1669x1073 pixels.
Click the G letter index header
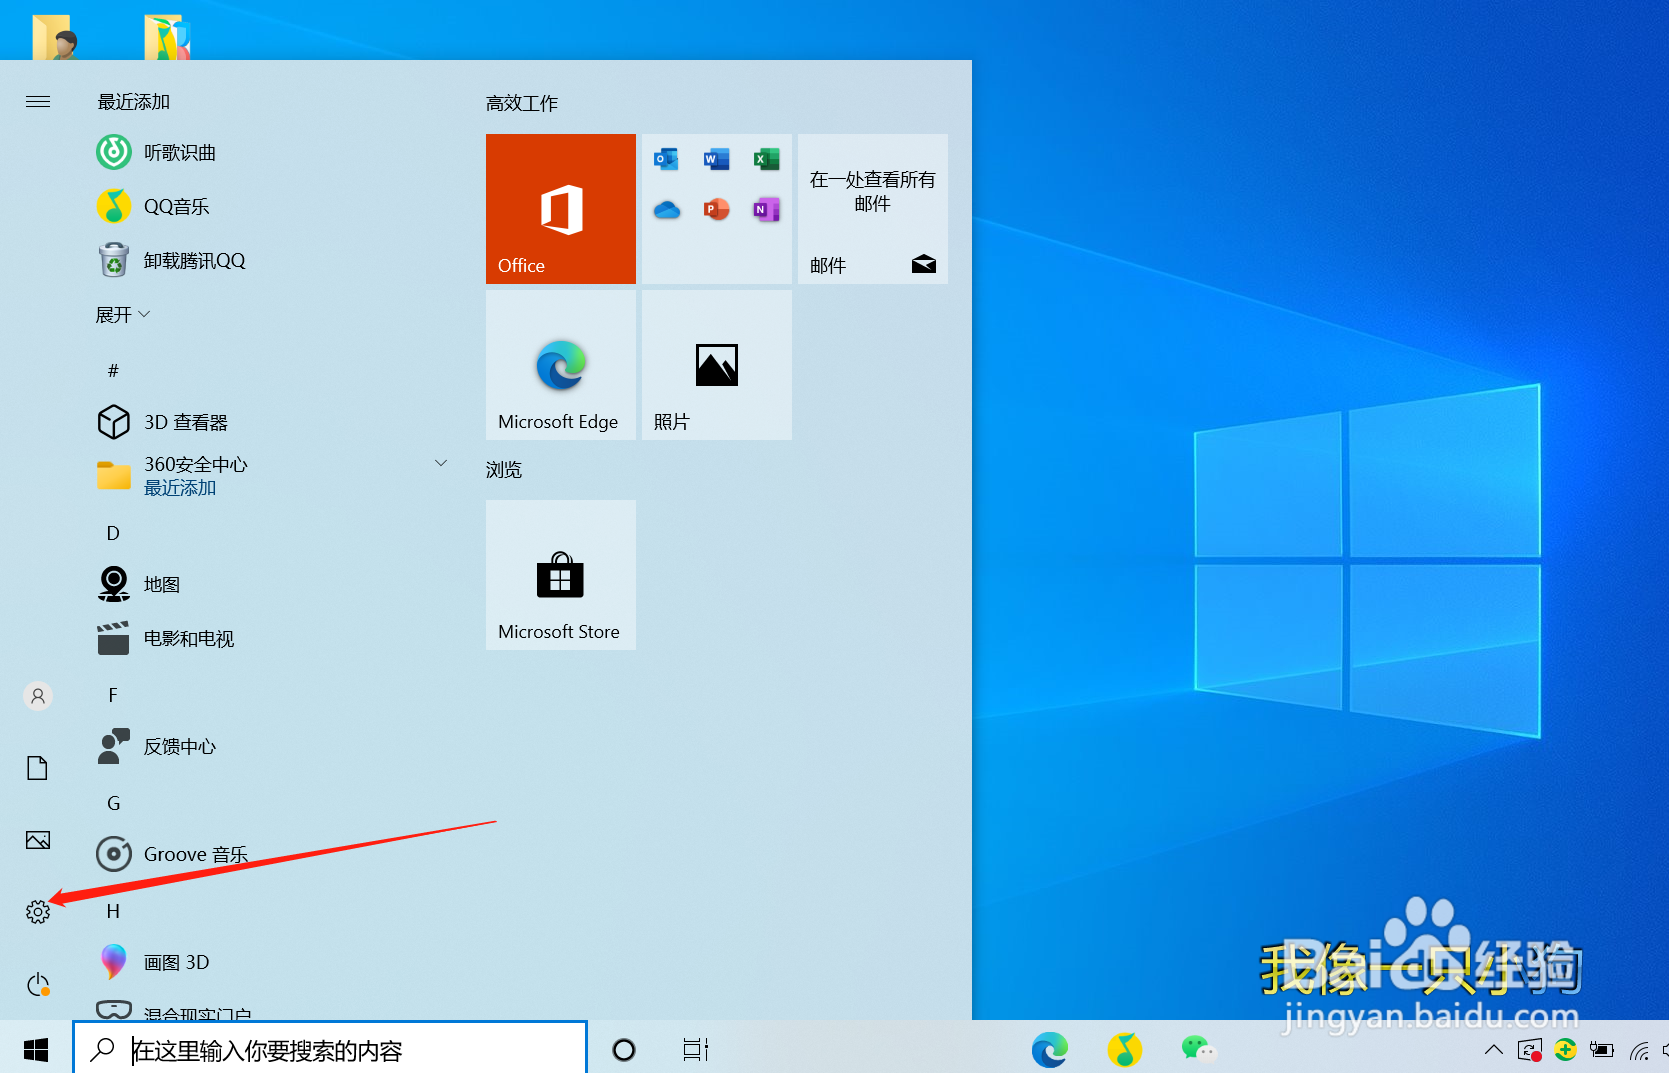[113, 803]
